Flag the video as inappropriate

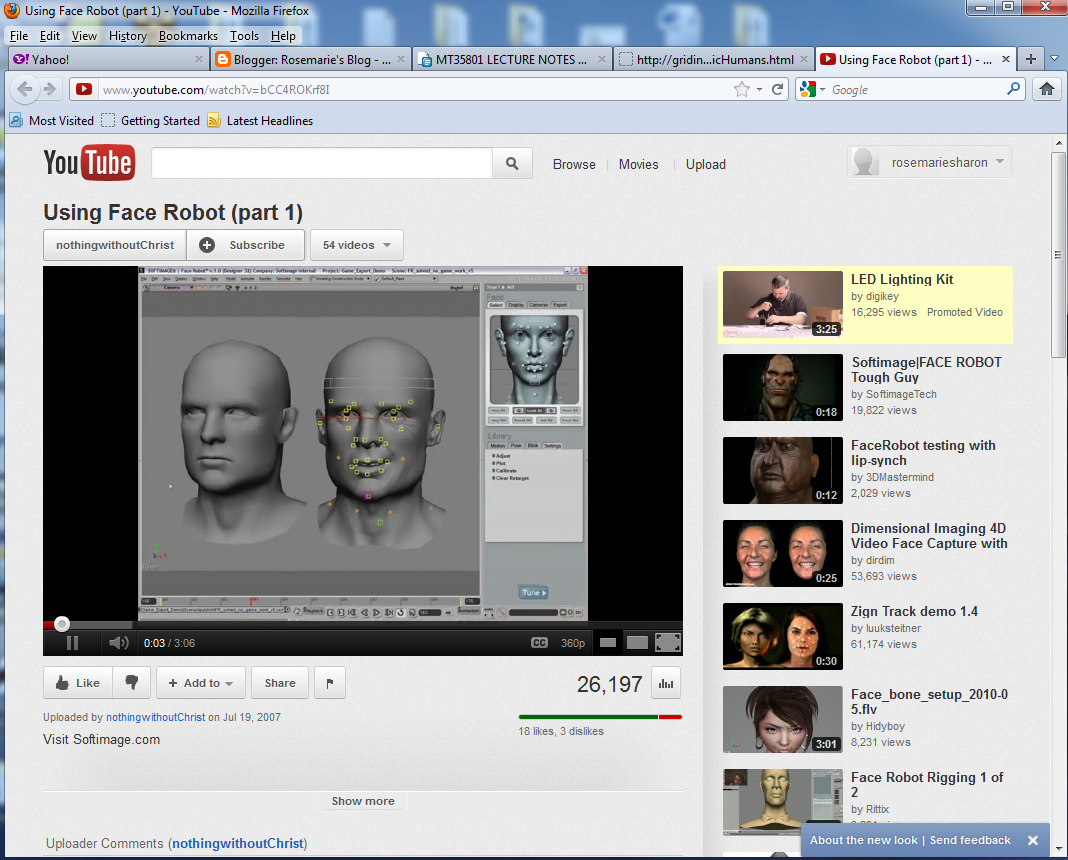pyautogui.click(x=330, y=683)
